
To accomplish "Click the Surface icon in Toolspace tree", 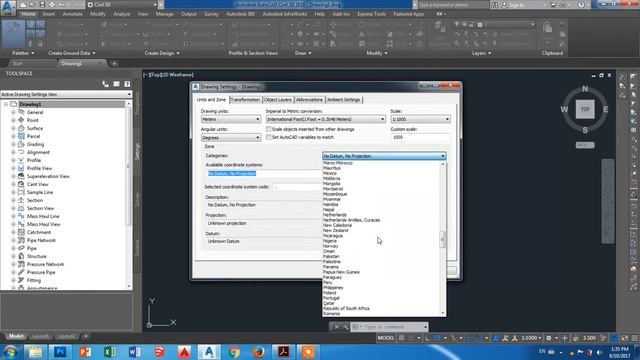I will (21, 128).
